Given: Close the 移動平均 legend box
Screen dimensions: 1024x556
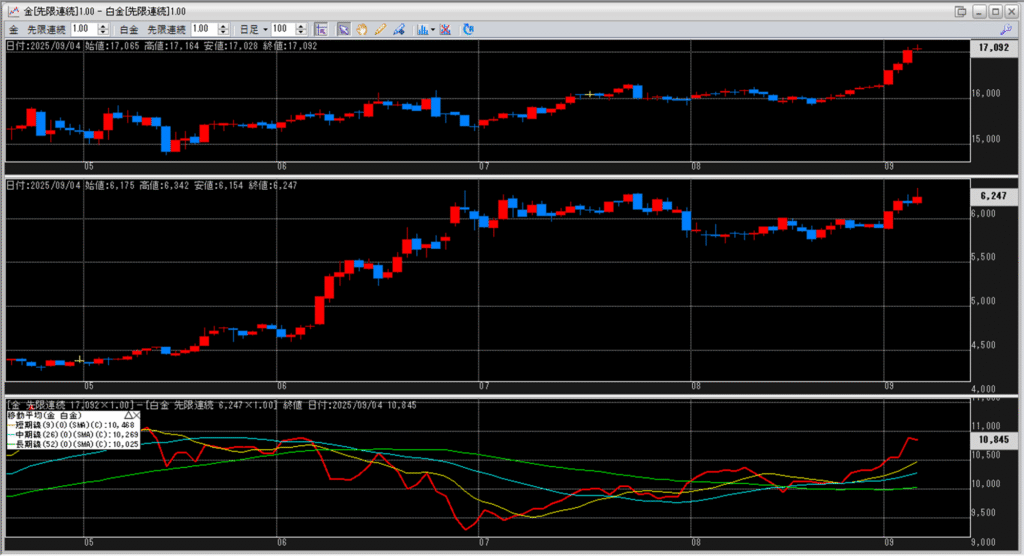Looking at the screenshot, I should [x=136, y=414].
